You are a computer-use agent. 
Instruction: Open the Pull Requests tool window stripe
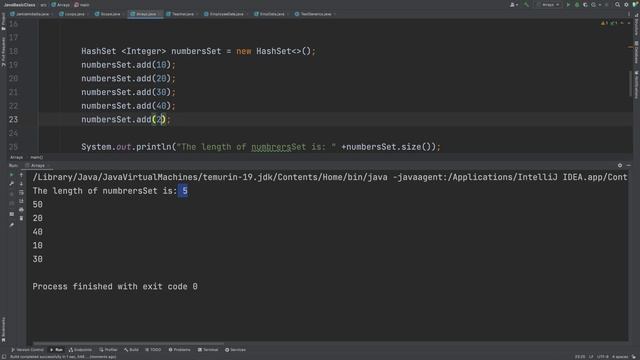(x=3, y=52)
